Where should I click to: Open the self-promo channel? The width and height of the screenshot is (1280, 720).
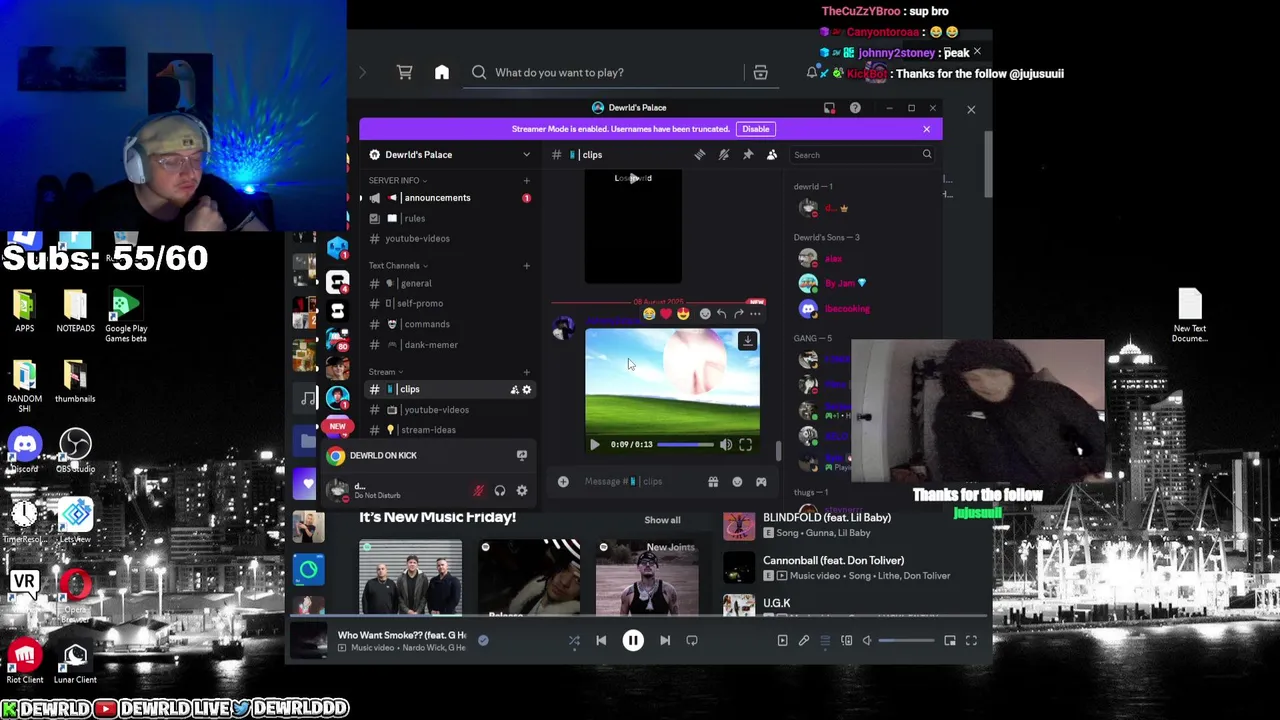click(448, 304)
